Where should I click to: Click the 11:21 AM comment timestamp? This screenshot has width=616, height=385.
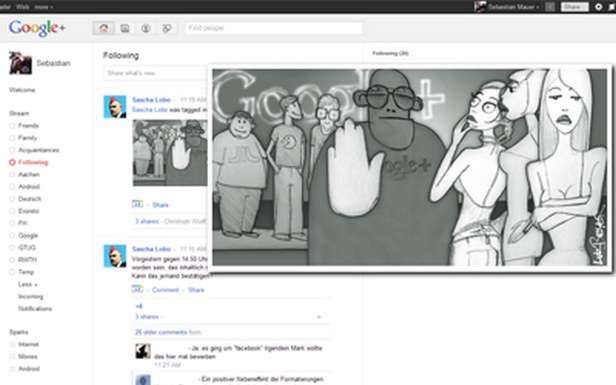click(167, 365)
